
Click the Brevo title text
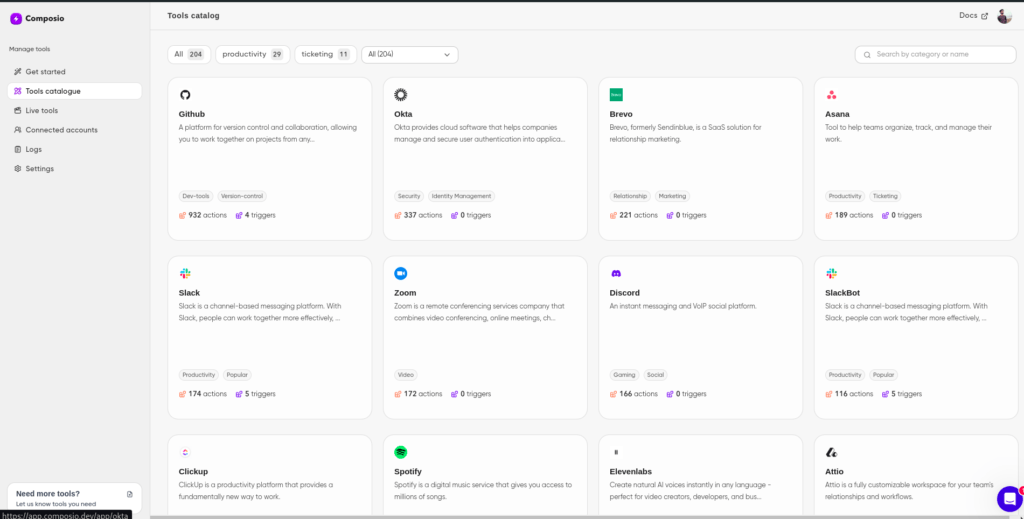(x=621, y=114)
